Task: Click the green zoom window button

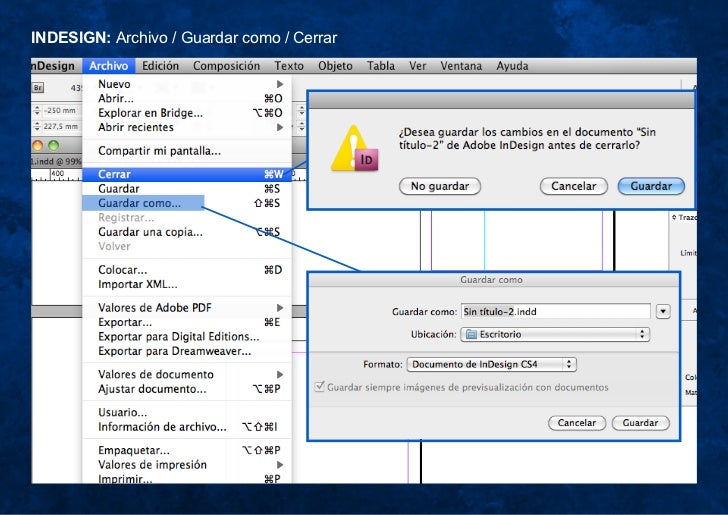Action: tap(53, 145)
